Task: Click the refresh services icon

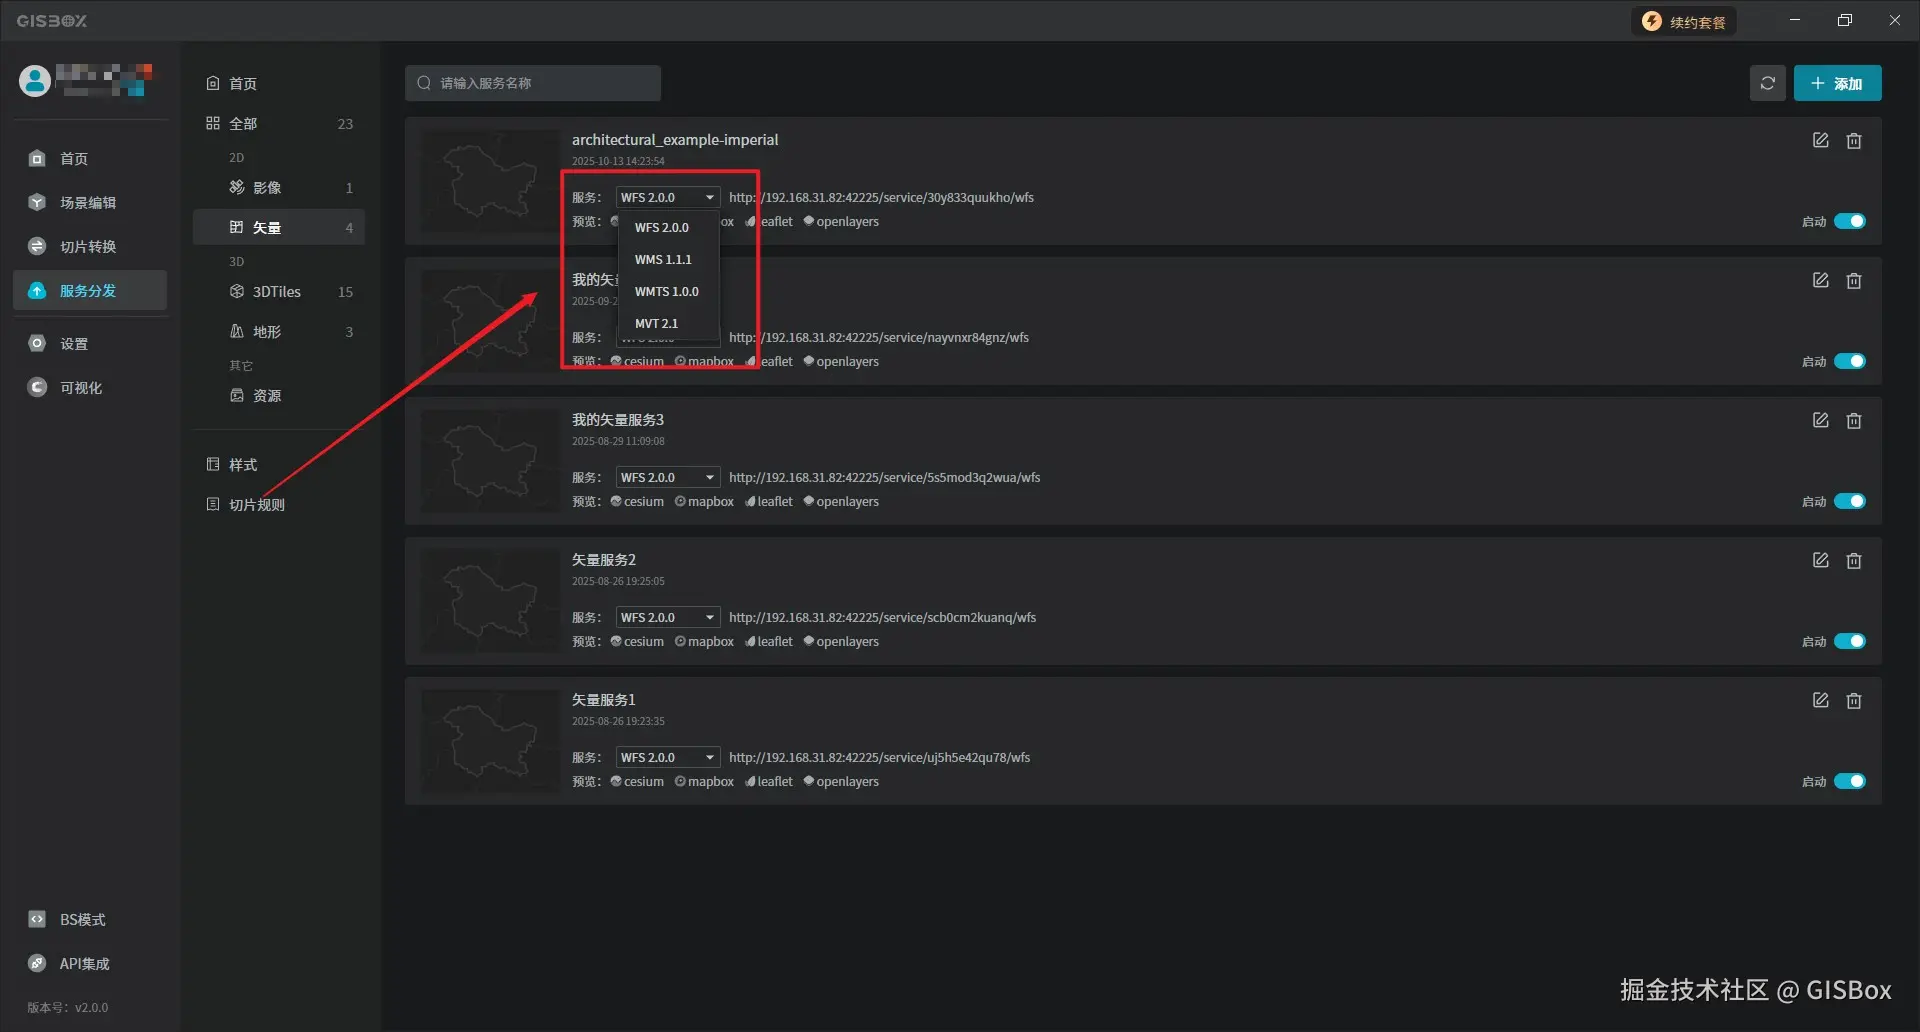Action: [x=1767, y=83]
